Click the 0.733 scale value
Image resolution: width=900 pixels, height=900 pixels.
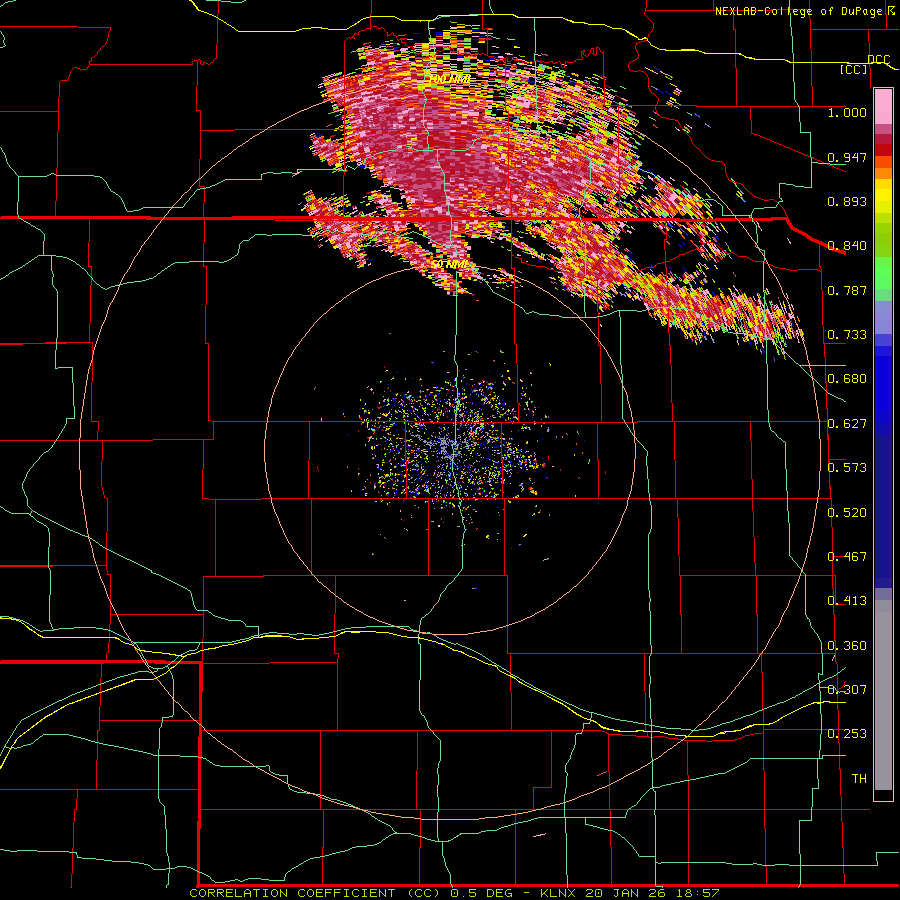click(847, 335)
